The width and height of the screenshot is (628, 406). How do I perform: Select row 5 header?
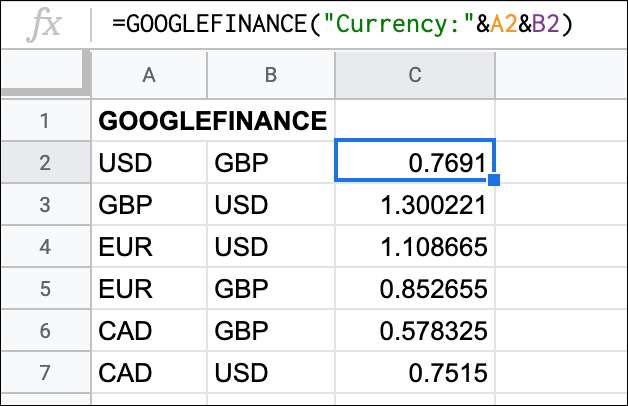point(45,288)
